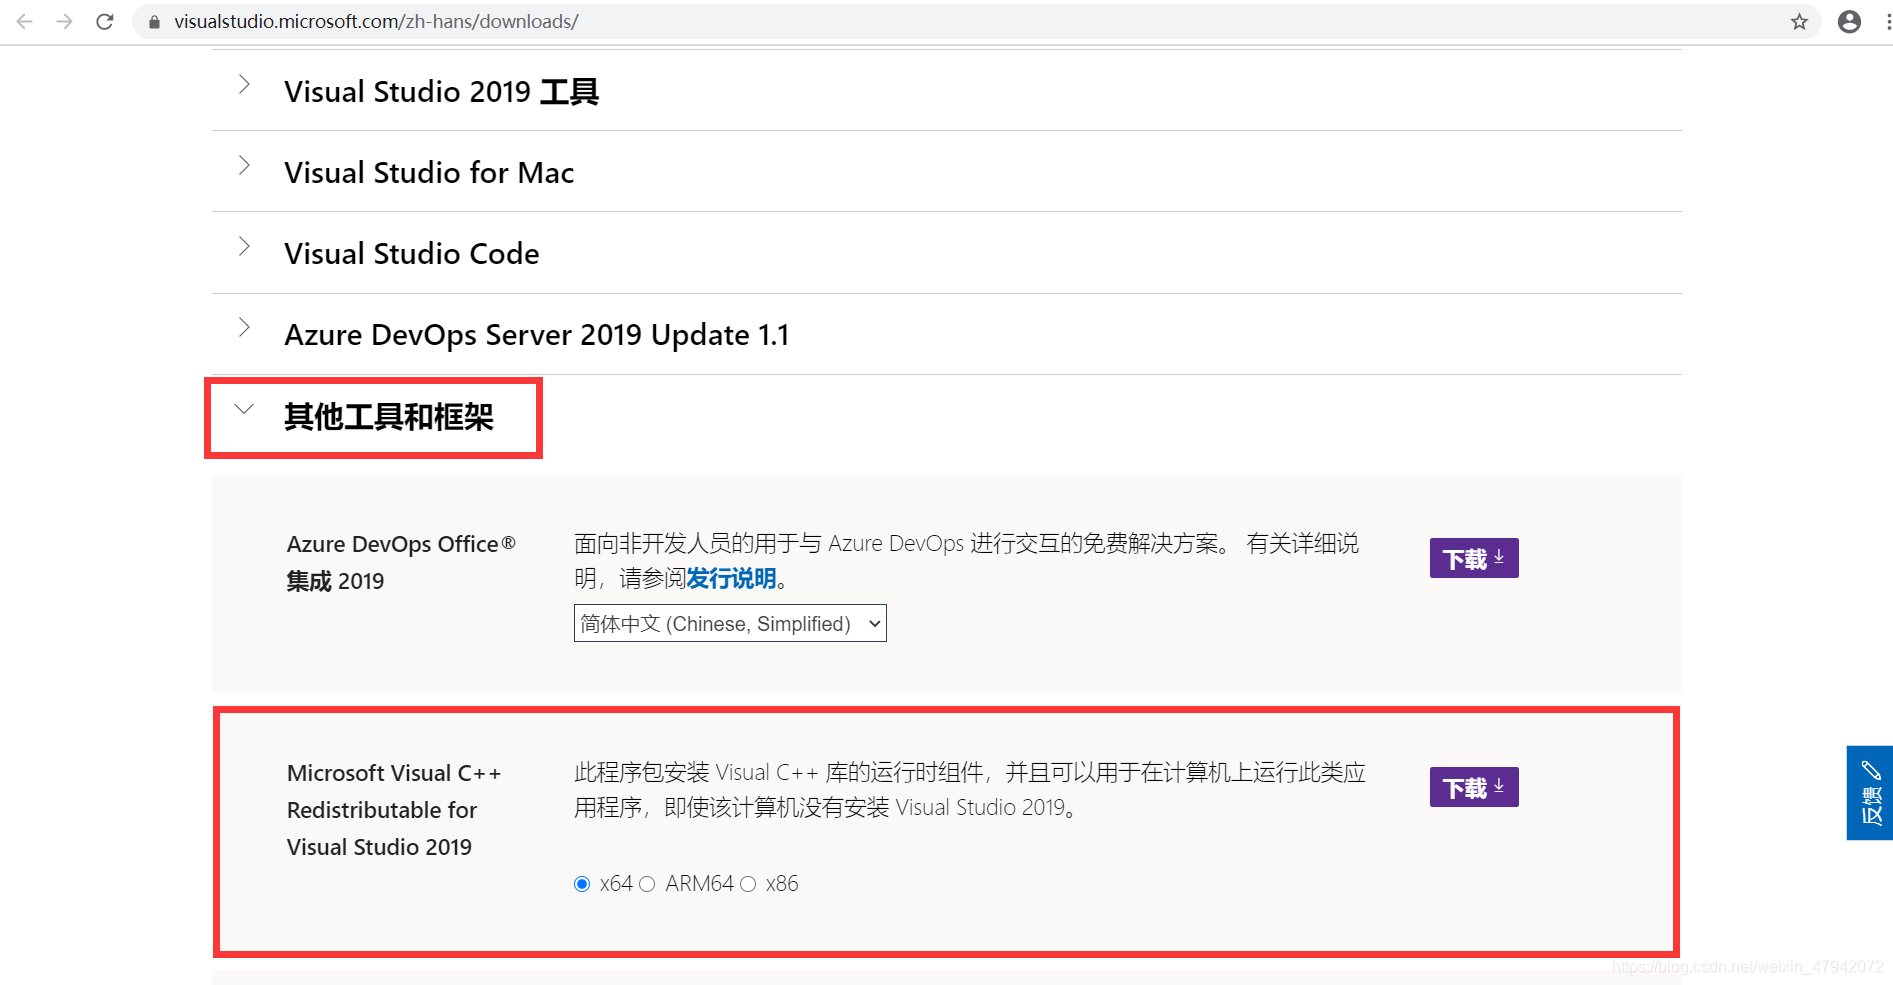Open the browser three-dot menu
Viewport: 1893px width, 985px height.
[1887, 22]
